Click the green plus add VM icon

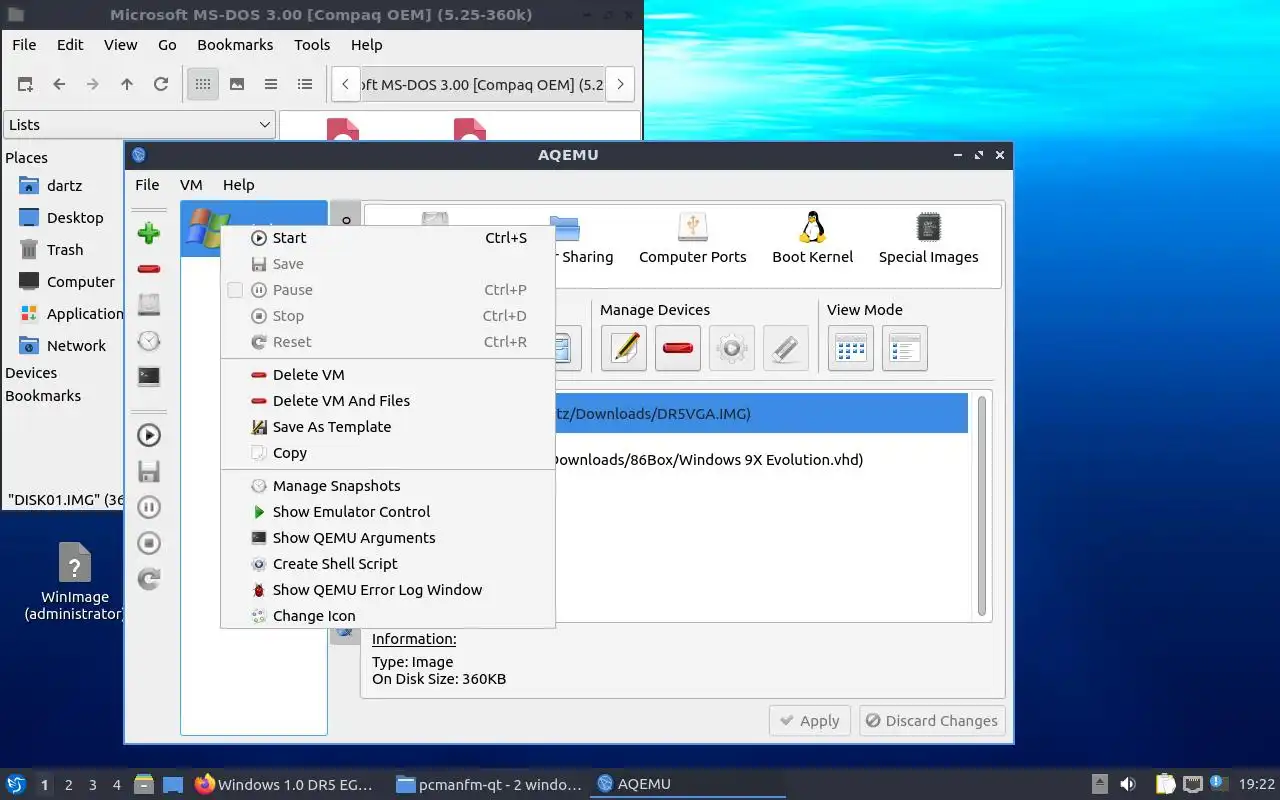(x=149, y=233)
